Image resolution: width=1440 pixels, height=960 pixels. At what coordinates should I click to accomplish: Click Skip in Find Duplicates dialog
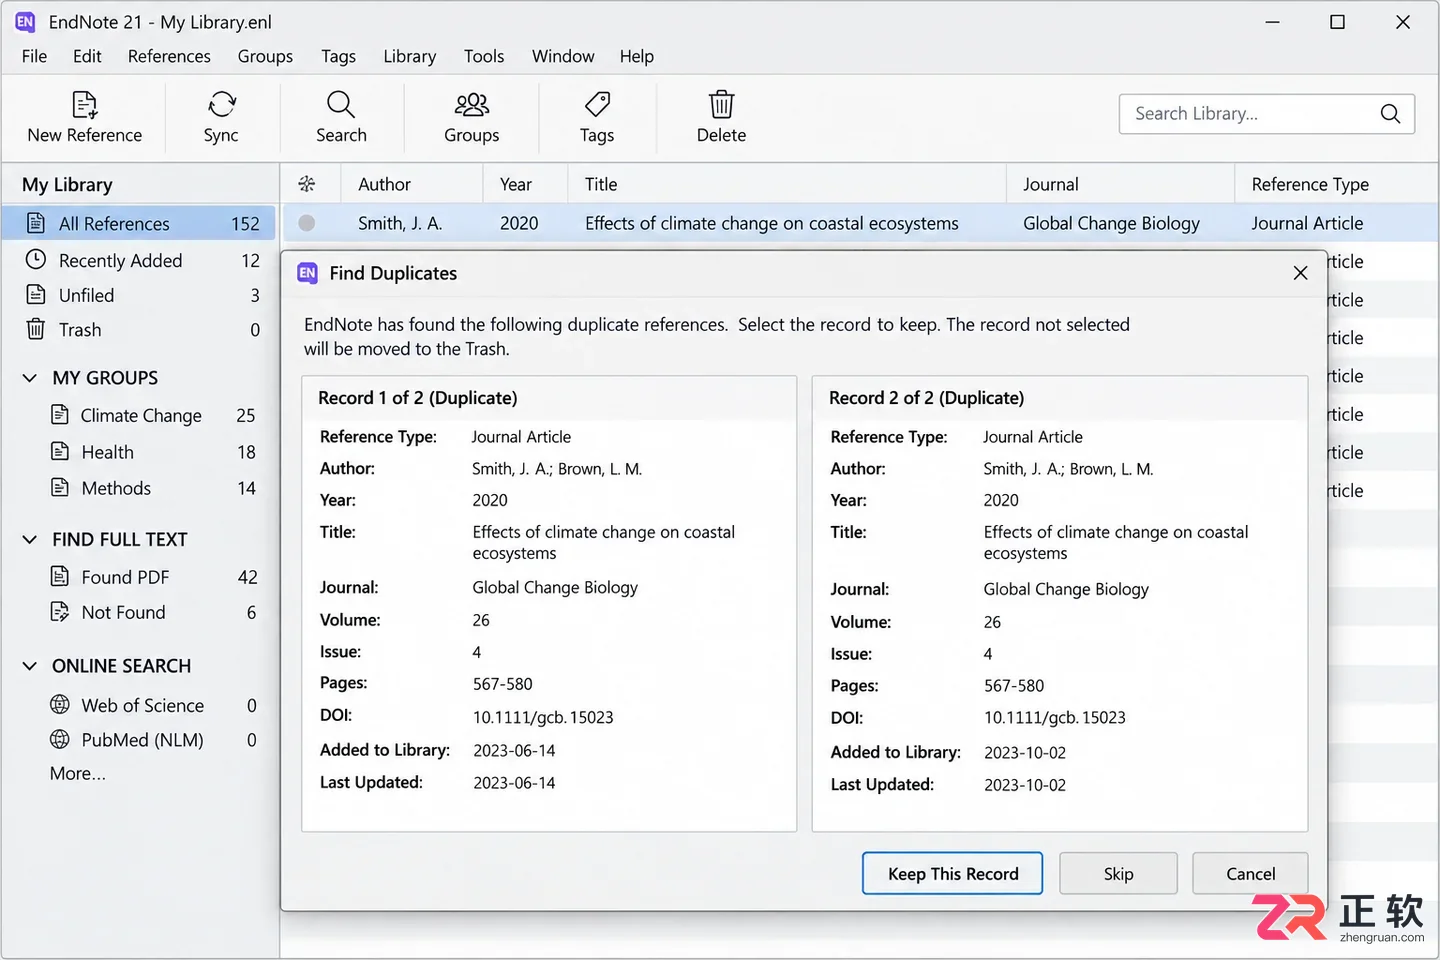coord(1118,874)
